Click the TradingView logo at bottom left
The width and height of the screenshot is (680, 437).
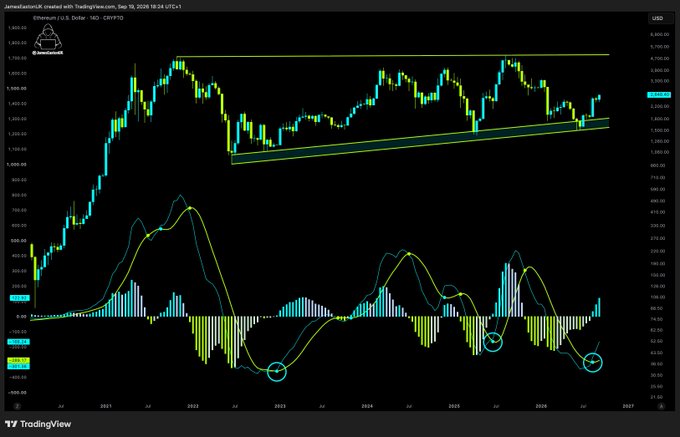(x=38, y=424)
